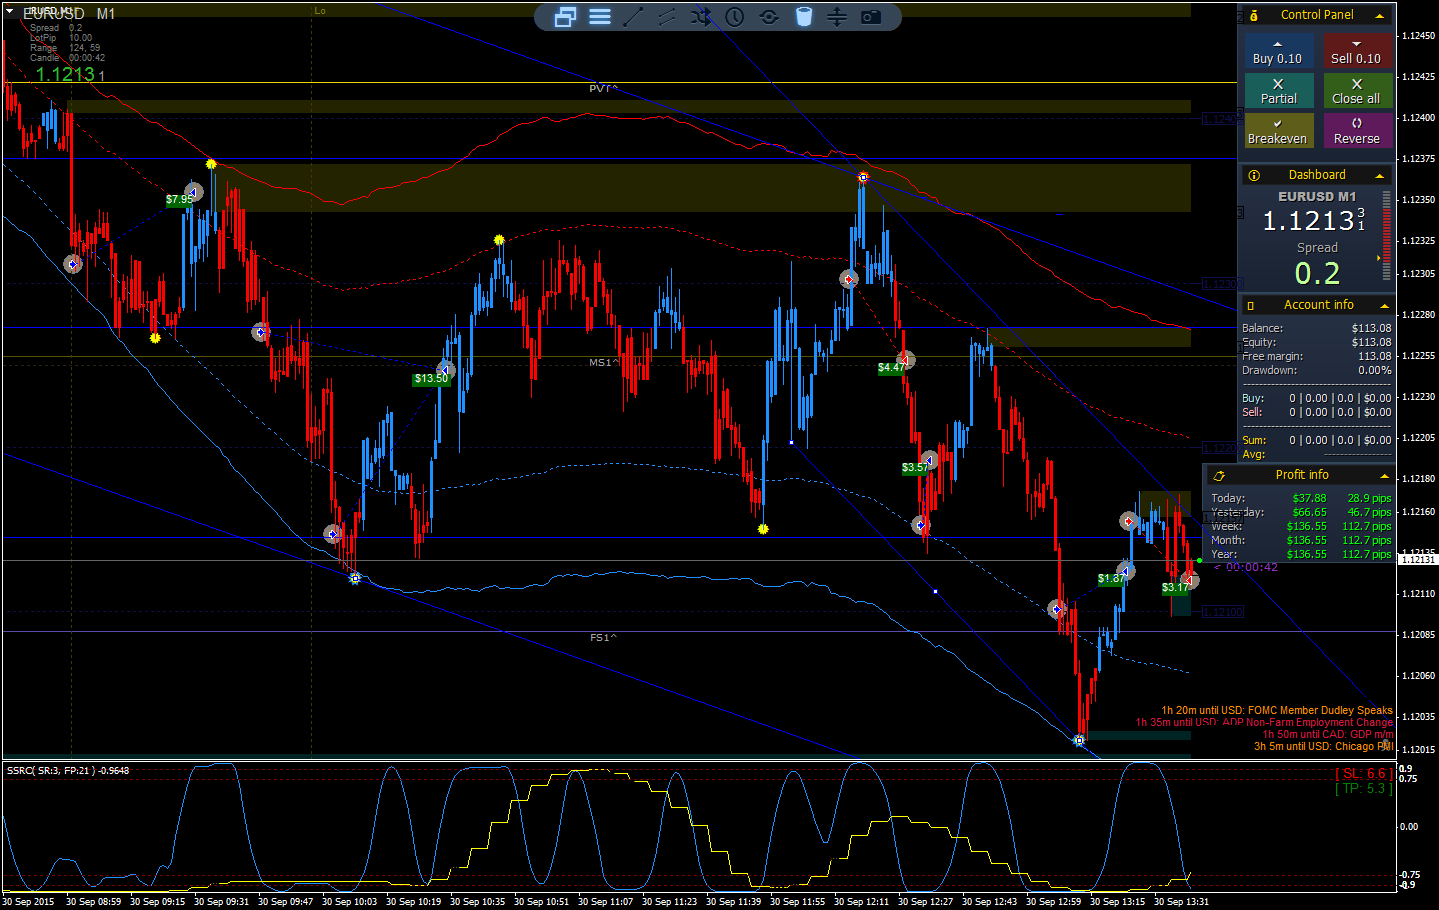Click the trash bin delete icon
Image resolution: width=1439 pixels, height=910 pixels.
coord(804,17)
